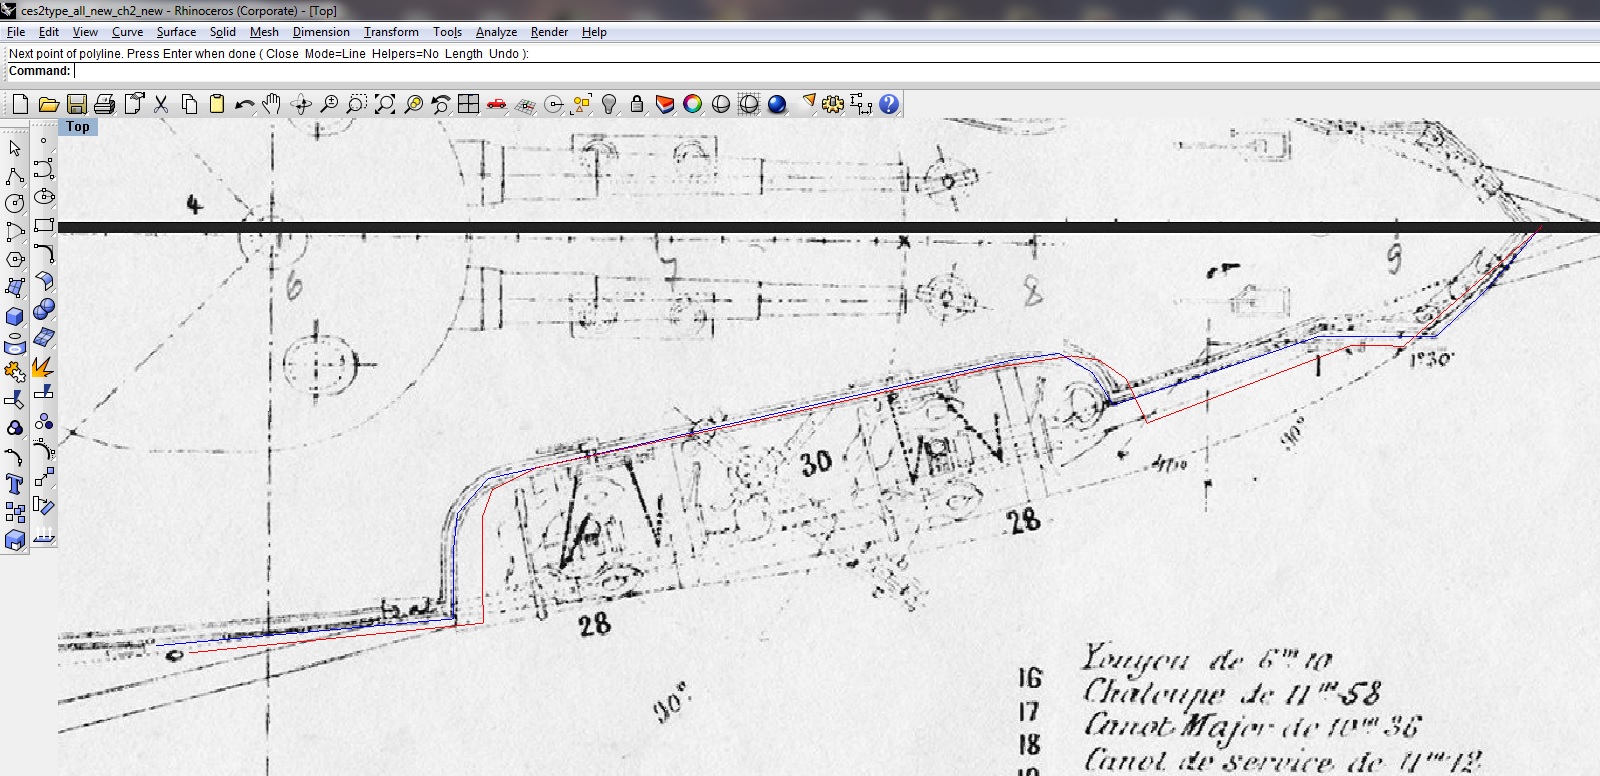
Task: Click the Close option in command prompt
Action: point(282,54)
